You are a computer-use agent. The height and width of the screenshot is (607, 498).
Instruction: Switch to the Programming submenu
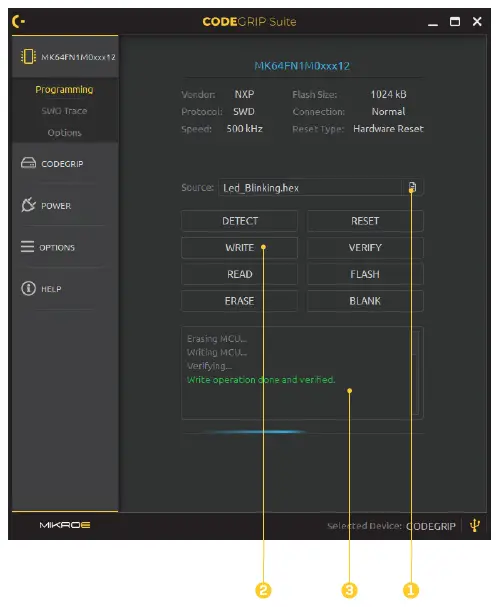coord(64,89)
